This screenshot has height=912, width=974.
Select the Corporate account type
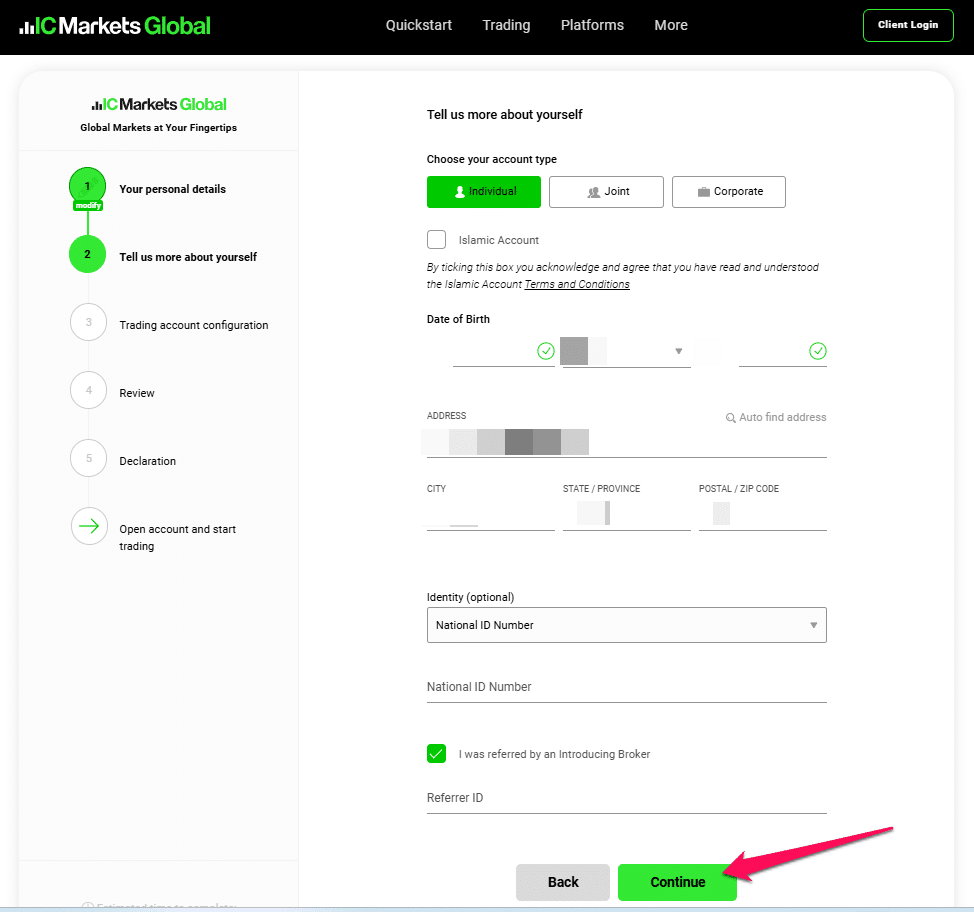pyautogui.click(x=729, y=191)
